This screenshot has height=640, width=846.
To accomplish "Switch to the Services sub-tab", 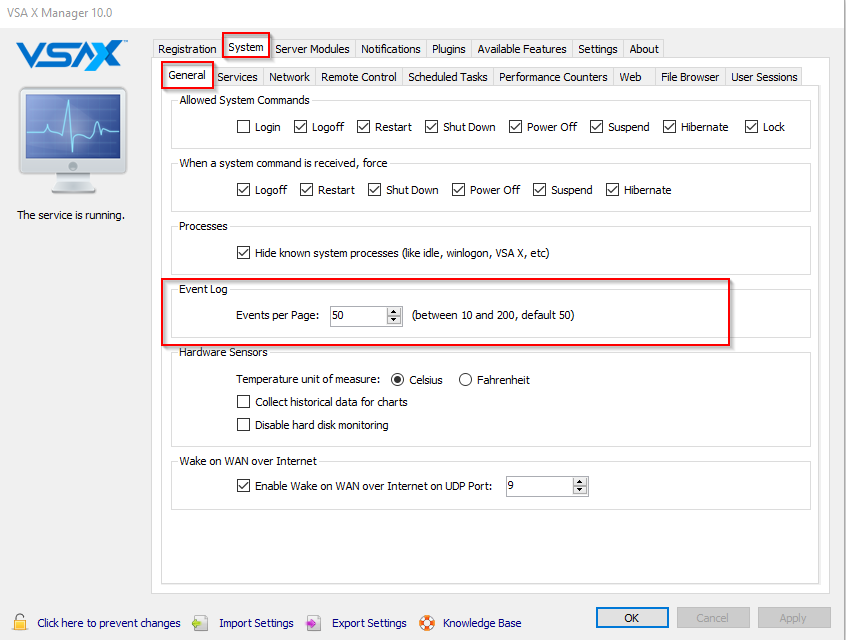I will tap(237, 77).
